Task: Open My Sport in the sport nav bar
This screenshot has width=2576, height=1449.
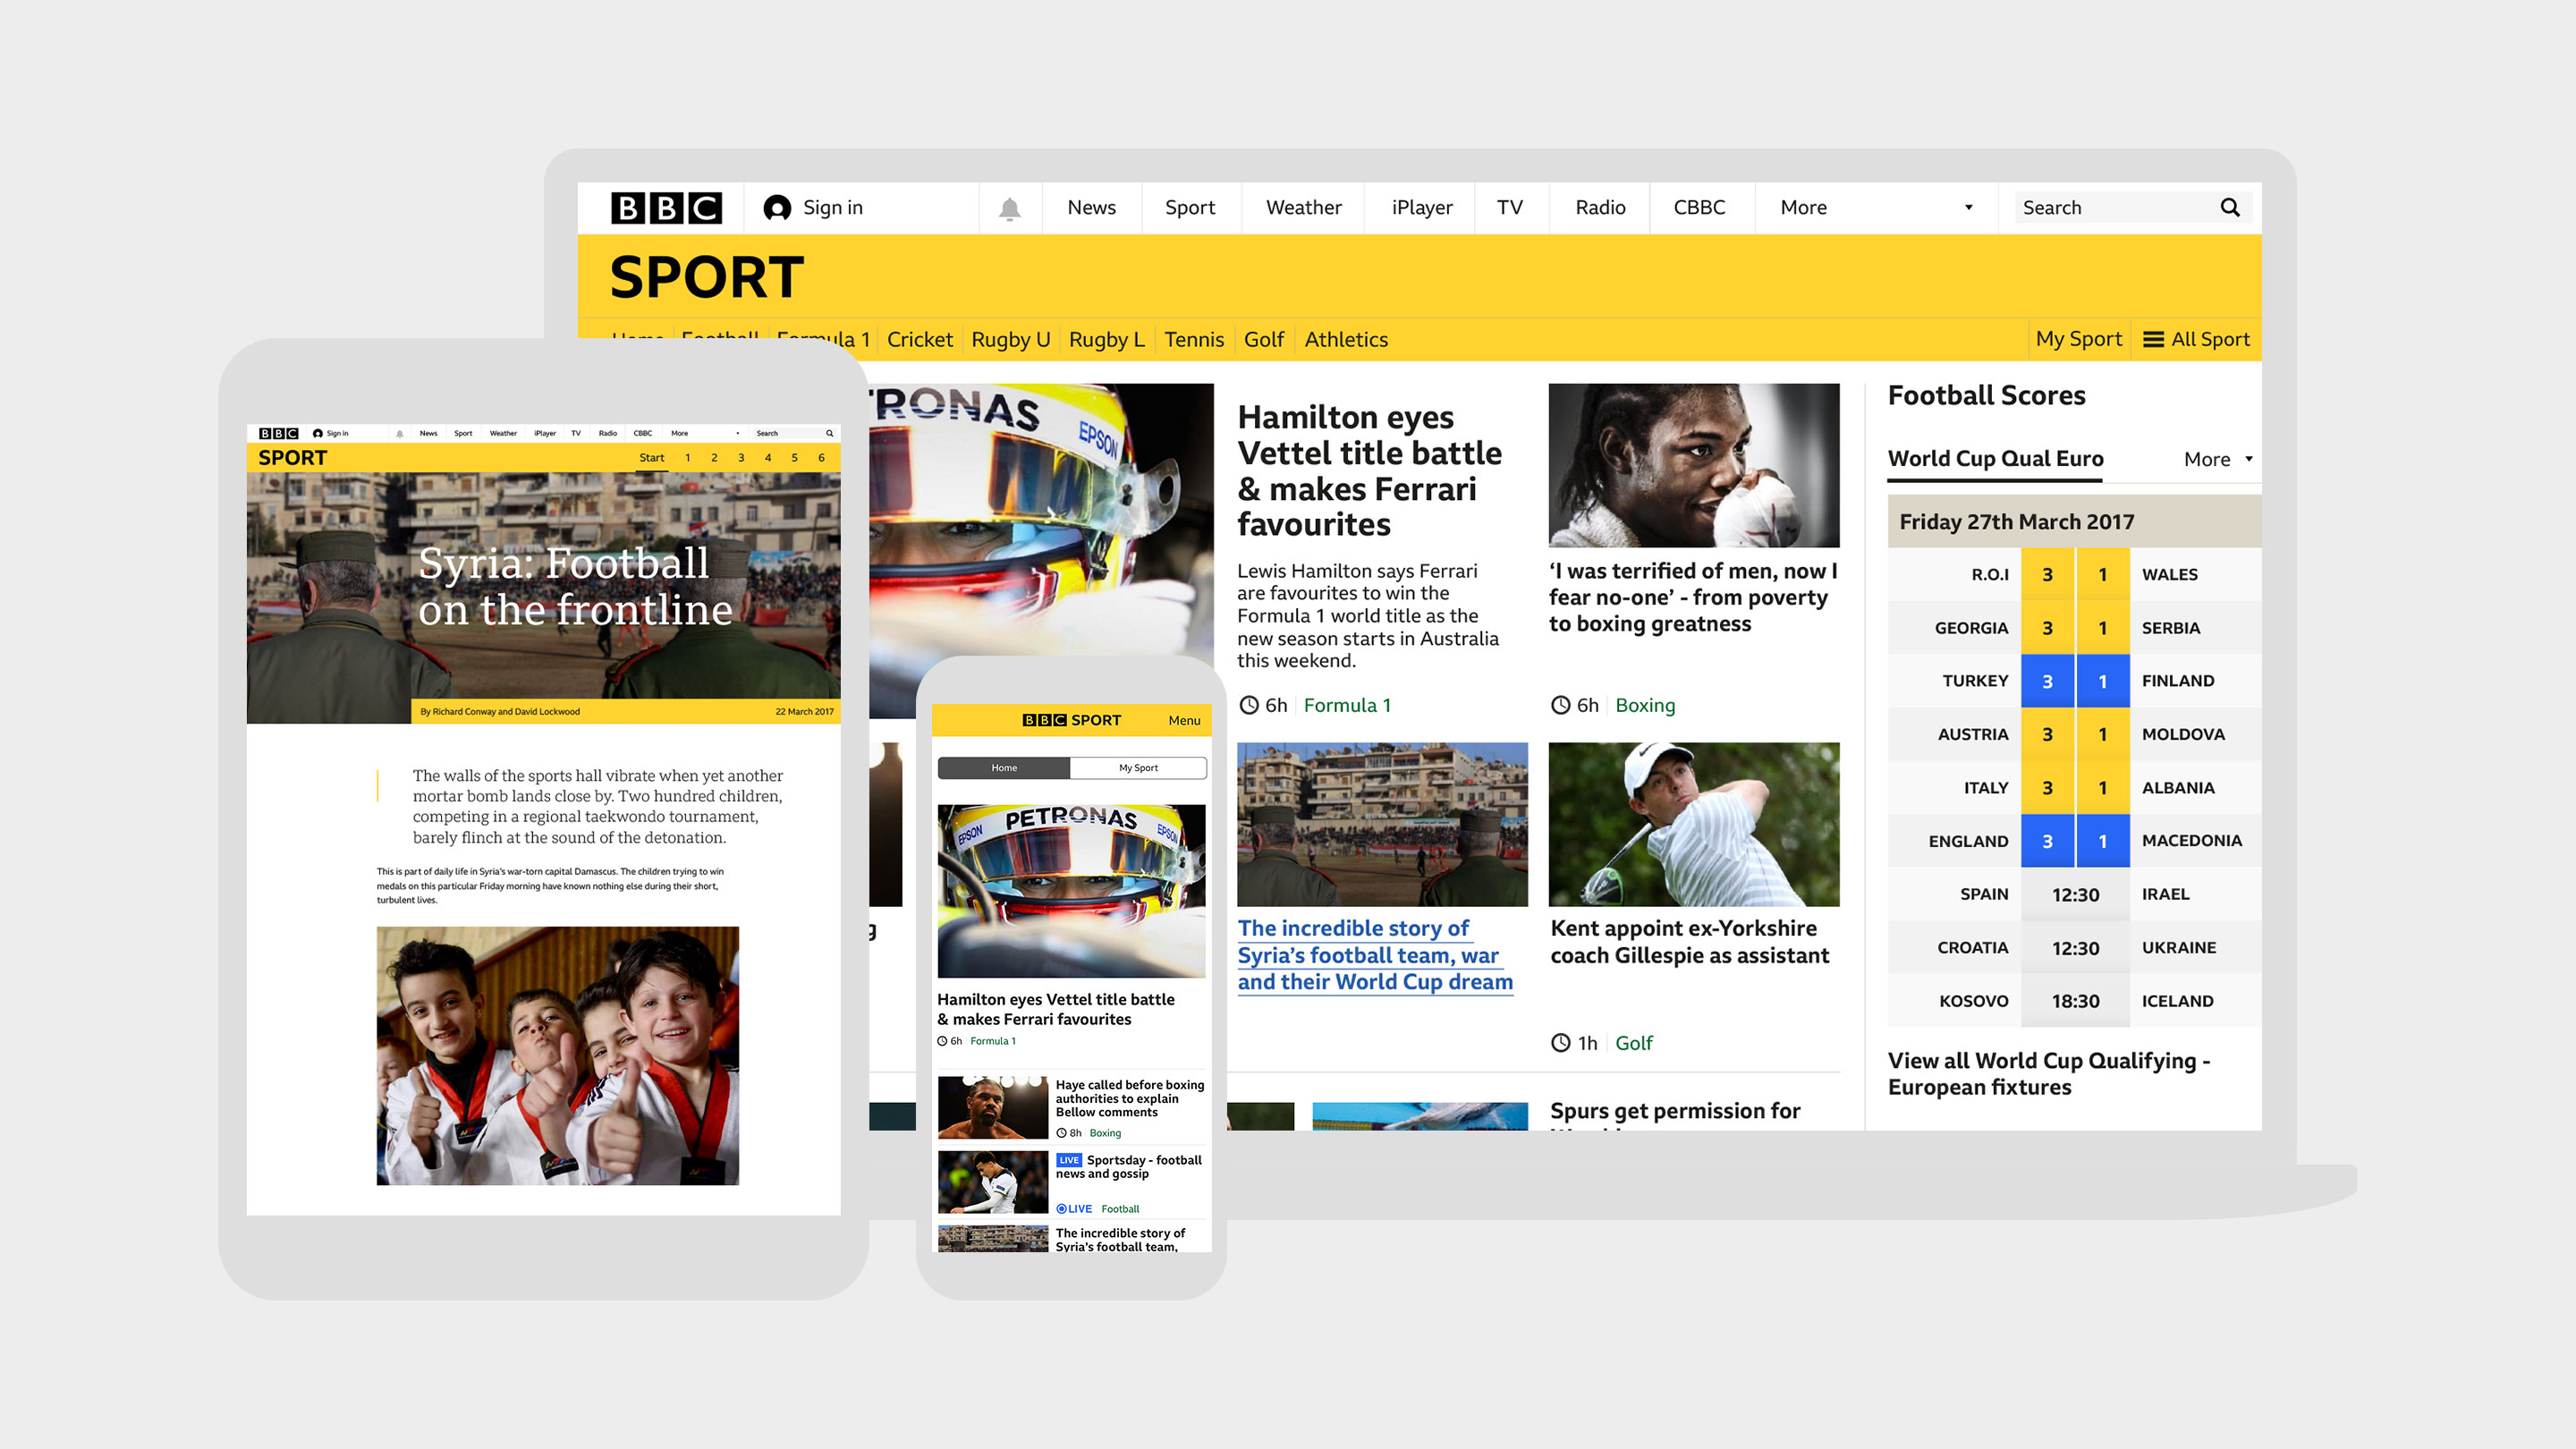Action: 2078,340
